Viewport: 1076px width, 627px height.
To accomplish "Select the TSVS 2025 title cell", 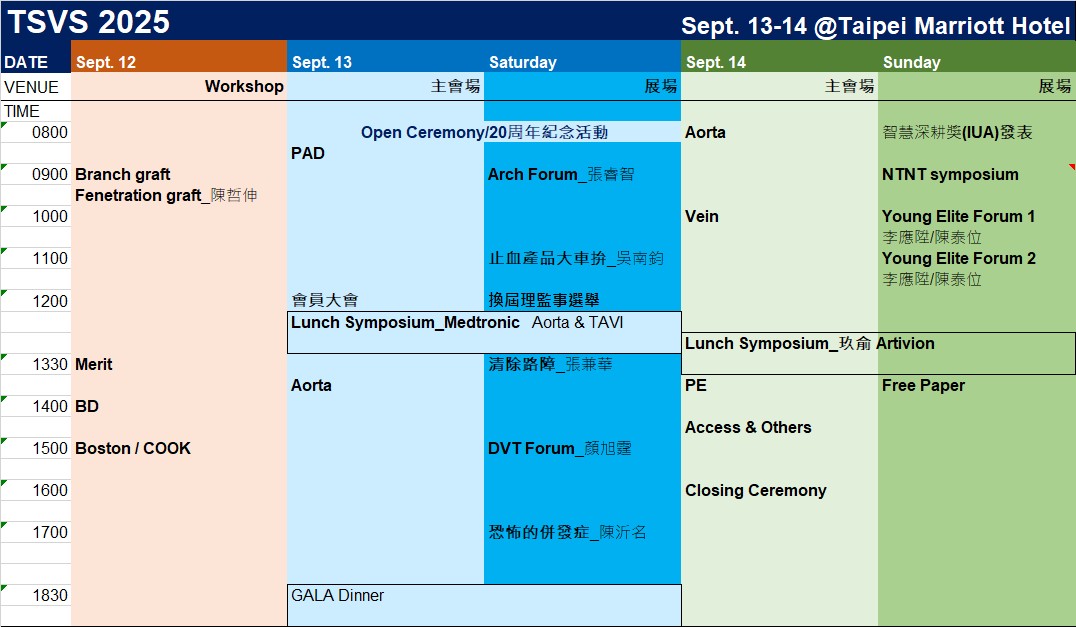I will pos(88,21).
